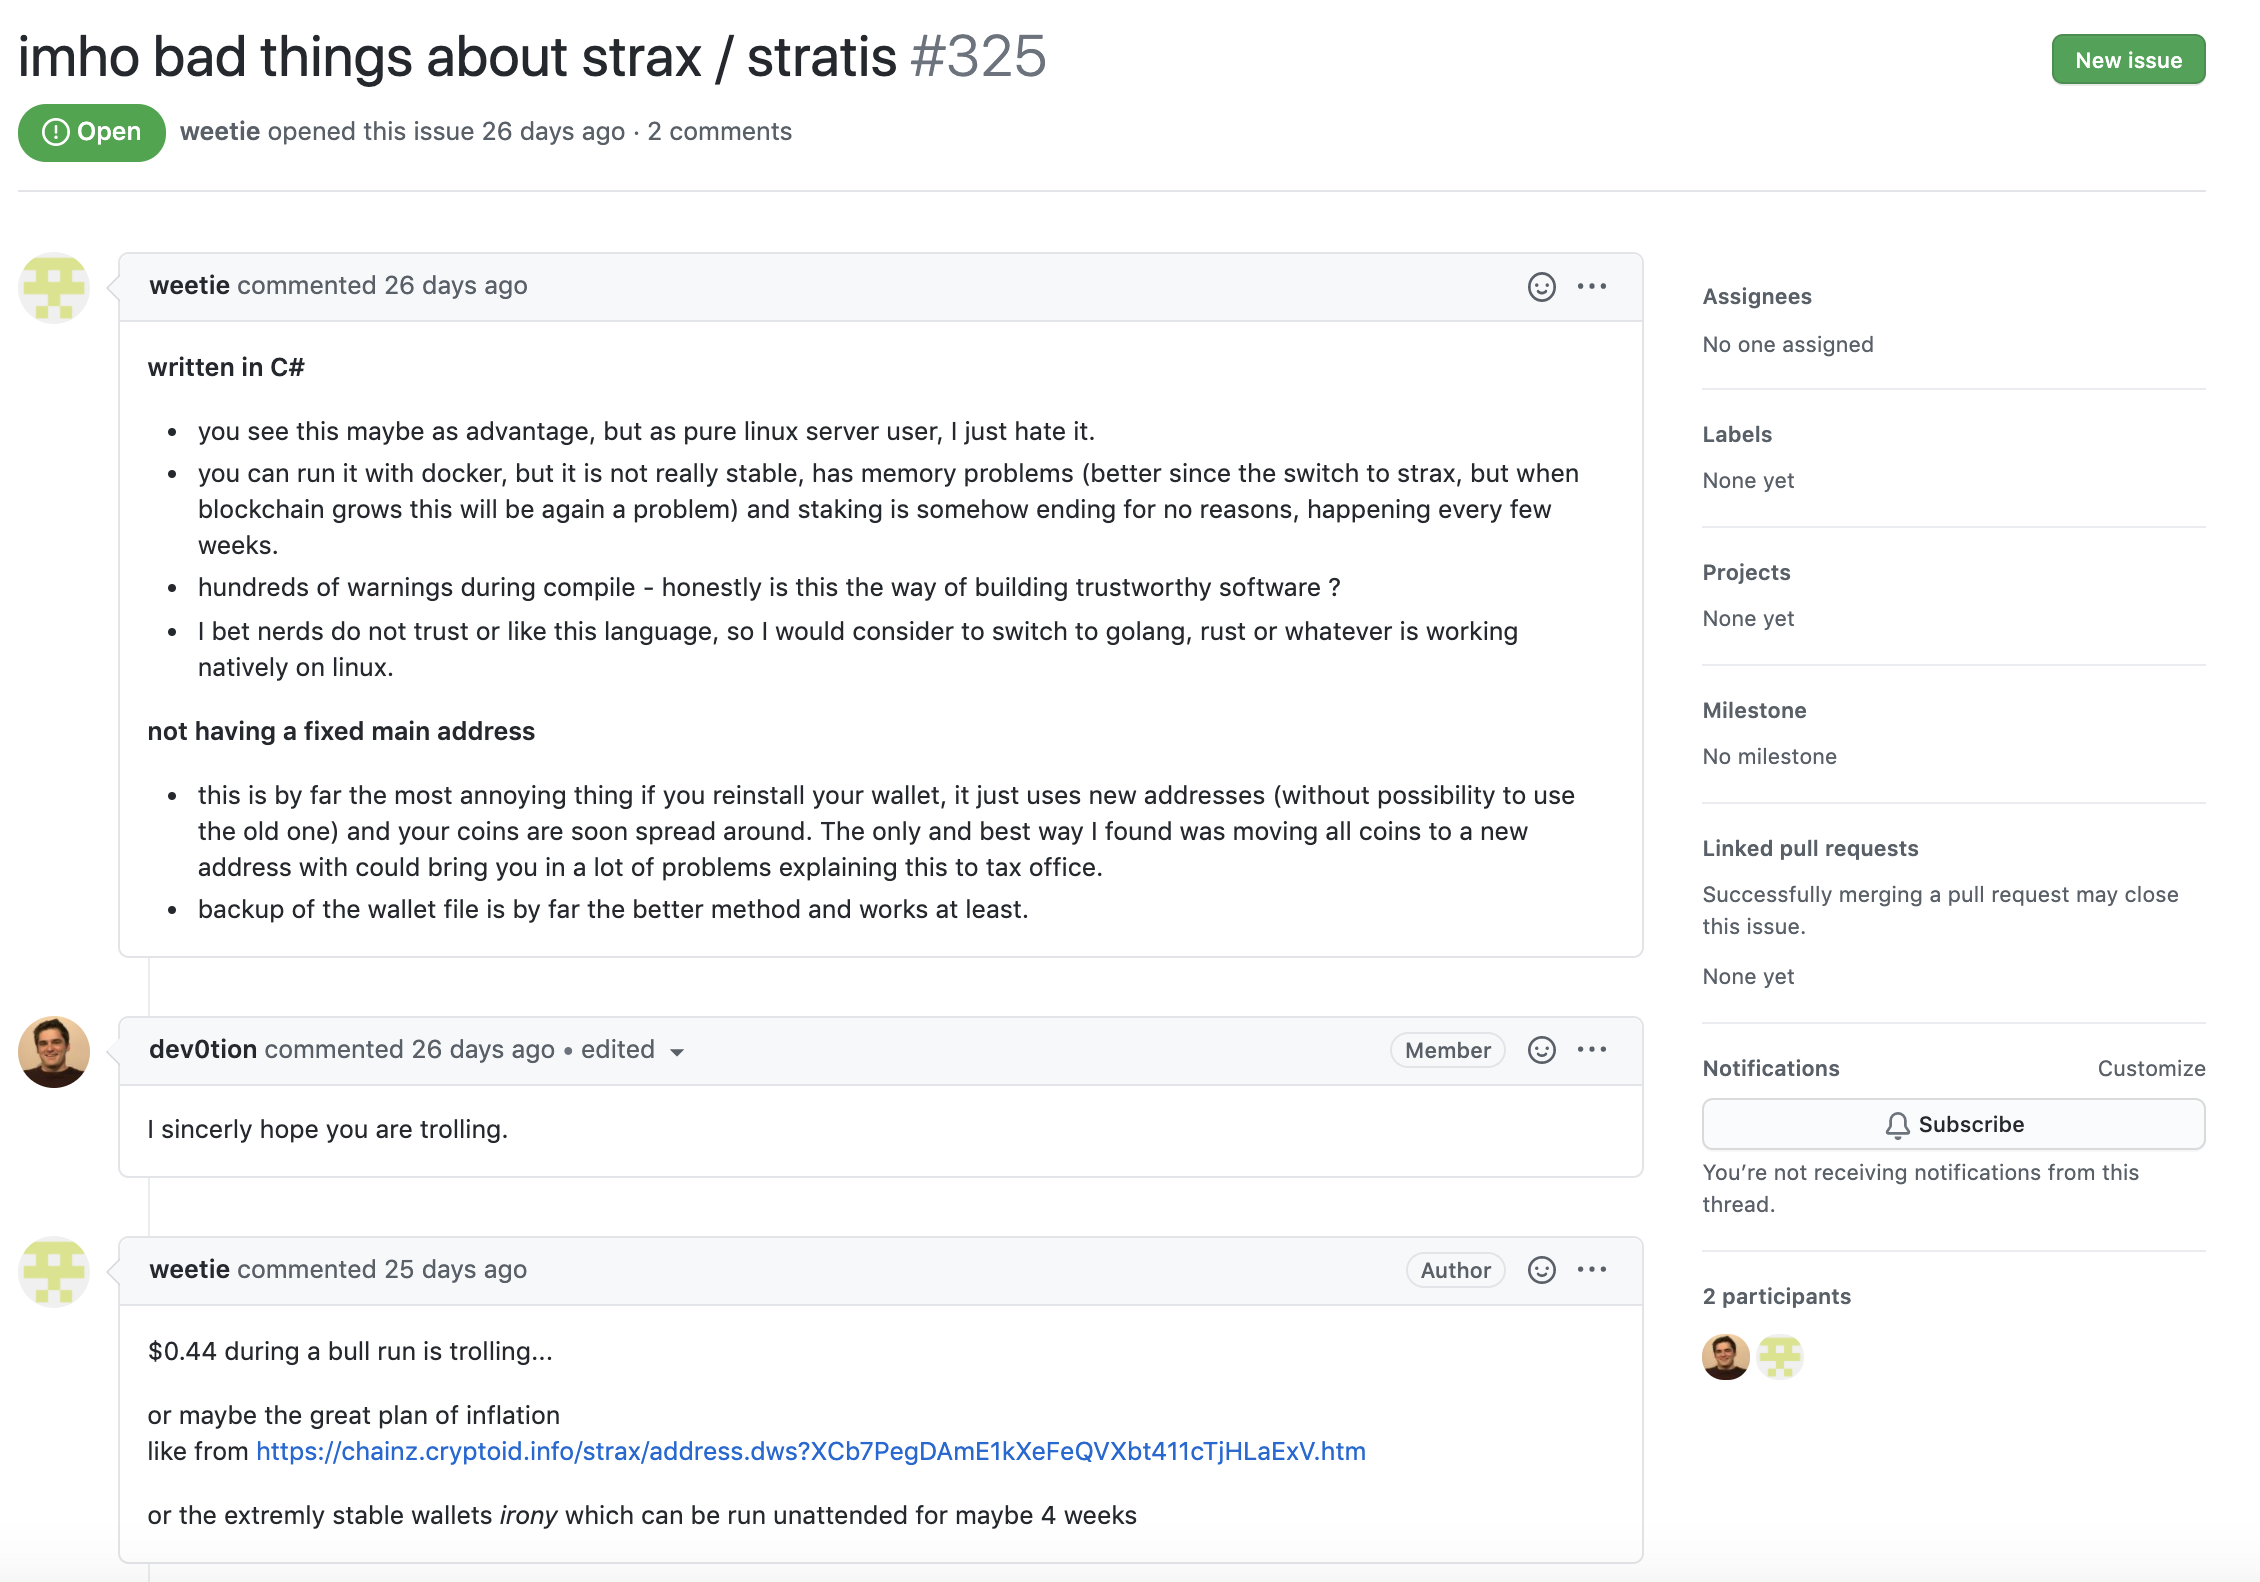The image size is (2260, 1582).
Task: Click dev0tion username in comment header
Action: pos(203,1050)
